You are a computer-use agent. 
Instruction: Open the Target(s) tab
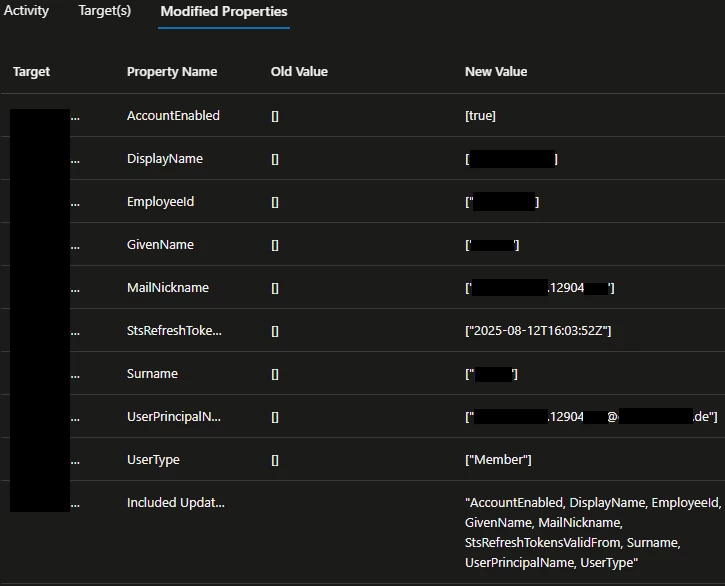click(104, 11)
